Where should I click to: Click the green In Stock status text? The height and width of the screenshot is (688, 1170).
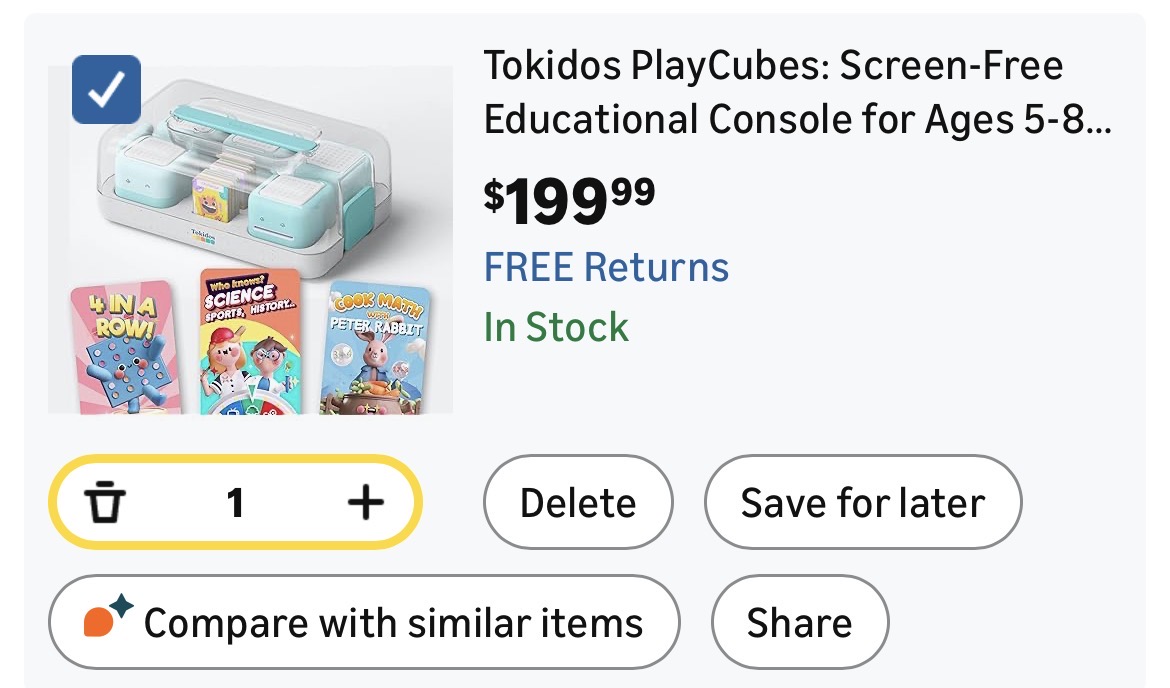pyautogui.click(x=556, y=328)
